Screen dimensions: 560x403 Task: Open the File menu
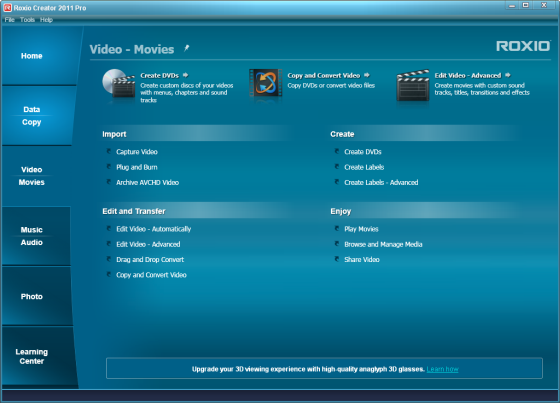[x=10, y=20]
